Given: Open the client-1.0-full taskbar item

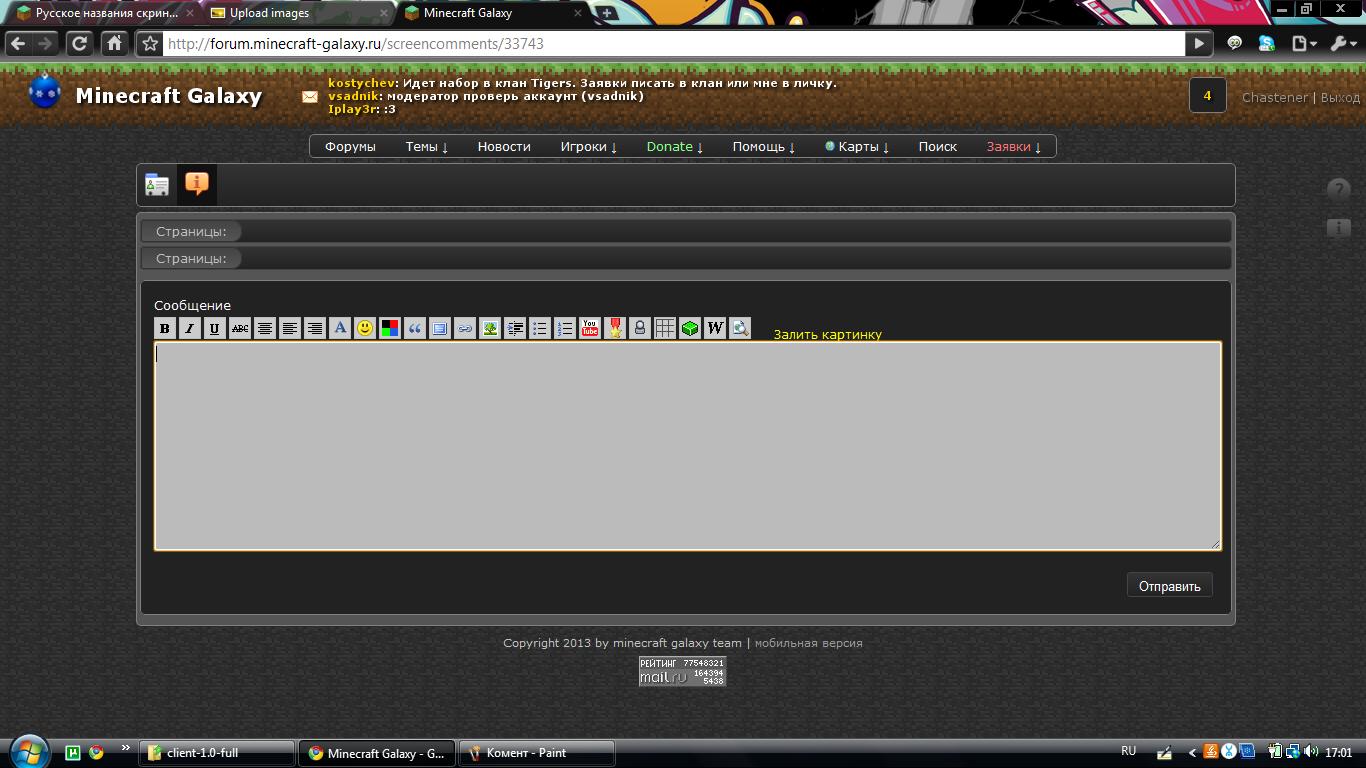Looking at the screenshot, I should tap(217, 753).
